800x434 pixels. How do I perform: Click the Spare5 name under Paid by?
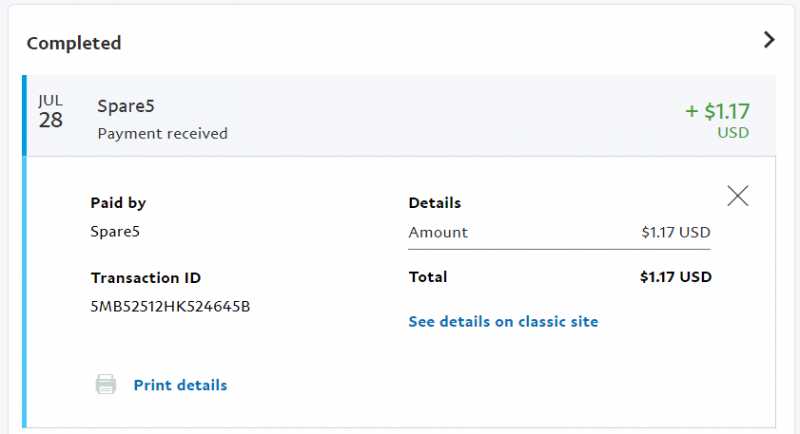click(x=117, y=232)
